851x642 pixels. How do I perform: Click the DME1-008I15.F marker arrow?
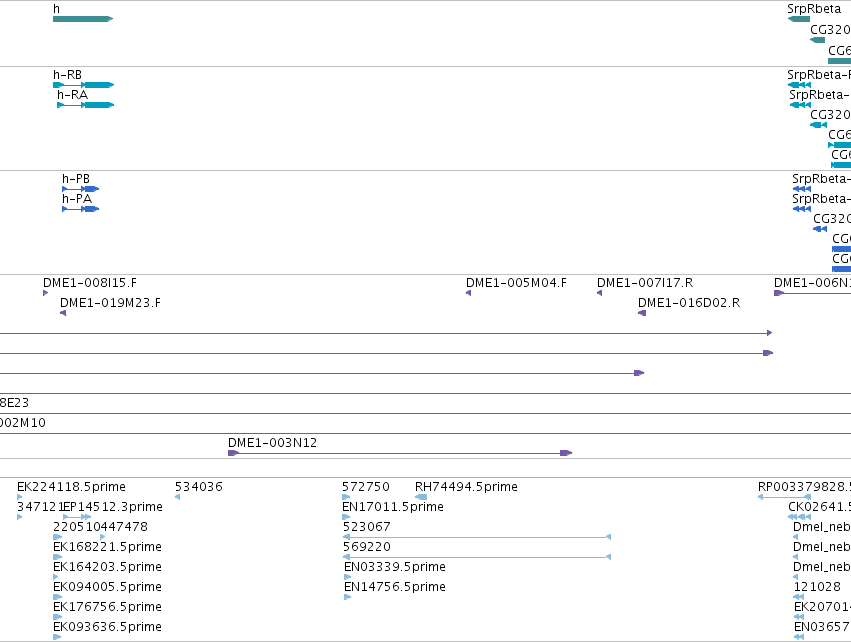pyautogui.click(x=46, y=293)
